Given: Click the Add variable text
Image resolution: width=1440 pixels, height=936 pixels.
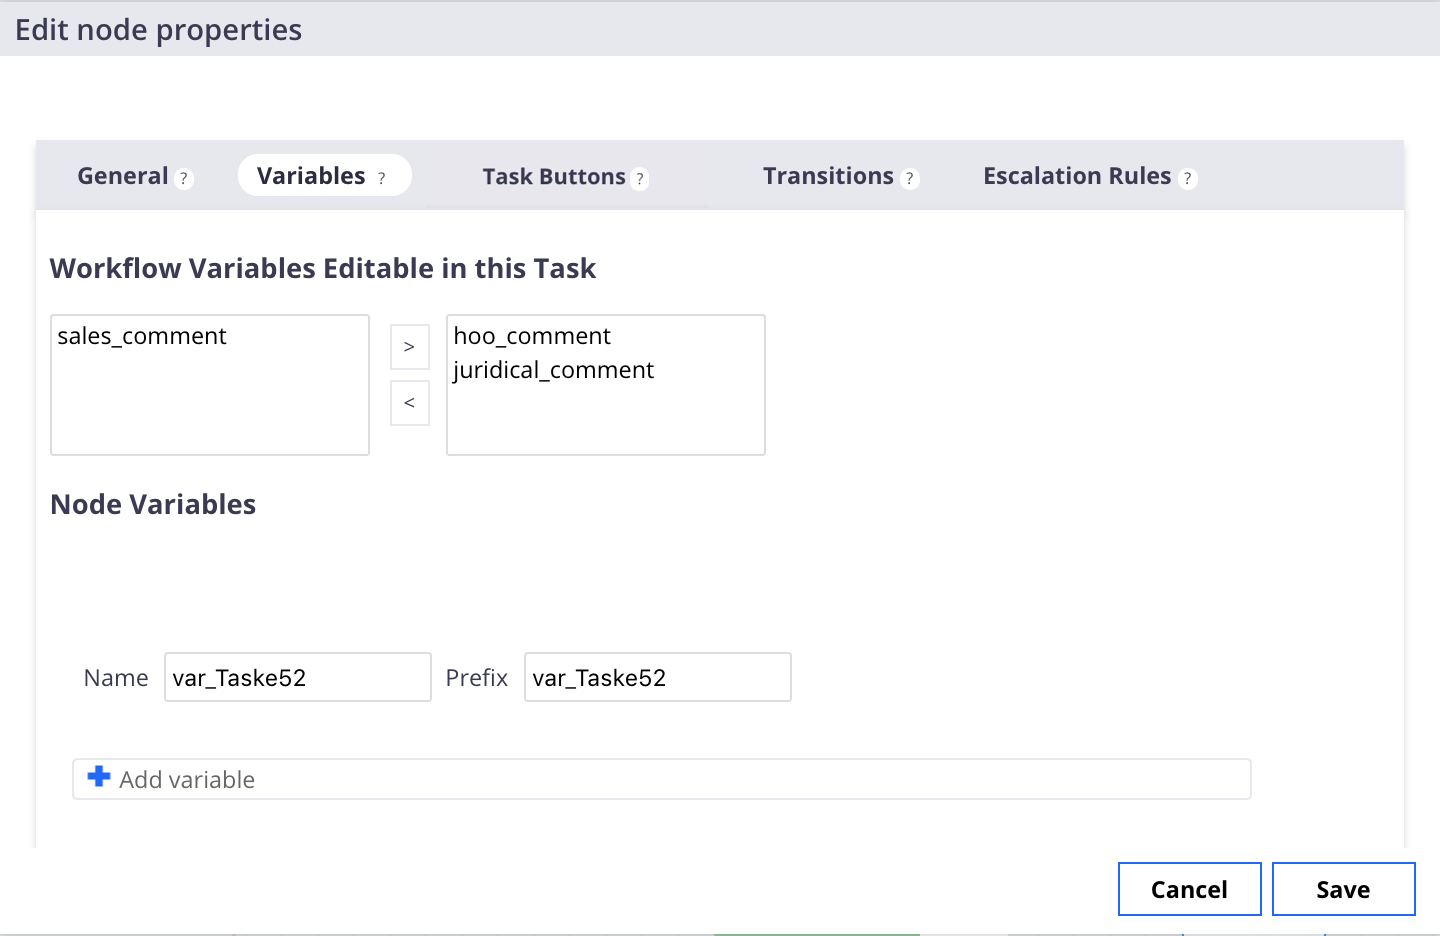Looking at the screenshot, I should coord(187,780).
